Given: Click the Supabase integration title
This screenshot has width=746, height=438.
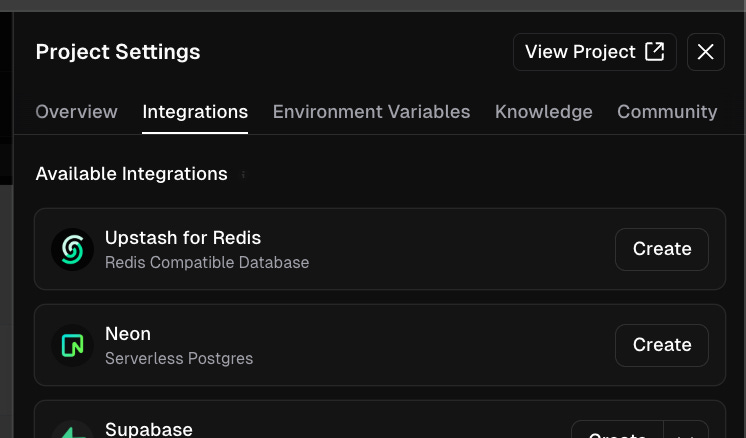Looking at the screenshot, I should (149, 429).
